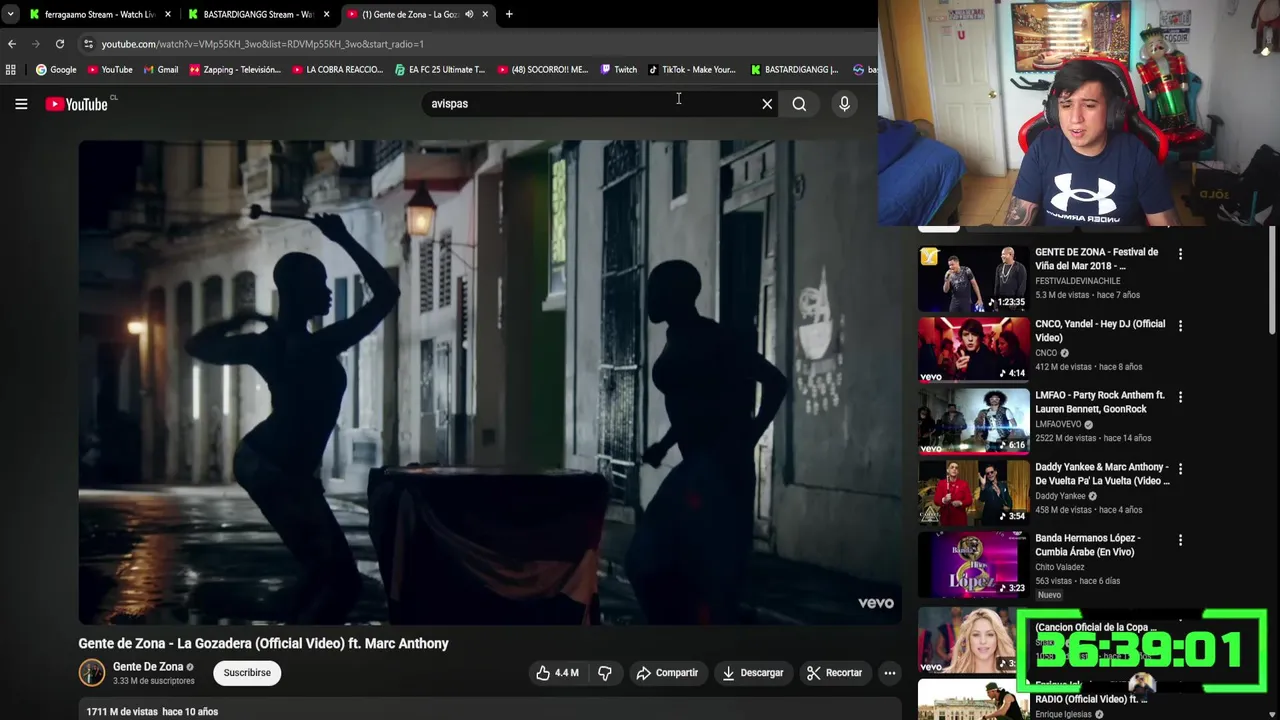Viewport: 1280px width, 720px height.
Task: Open options menu for De Vuelta Pa' La Vuelta
Action: tap(1180, 469)
